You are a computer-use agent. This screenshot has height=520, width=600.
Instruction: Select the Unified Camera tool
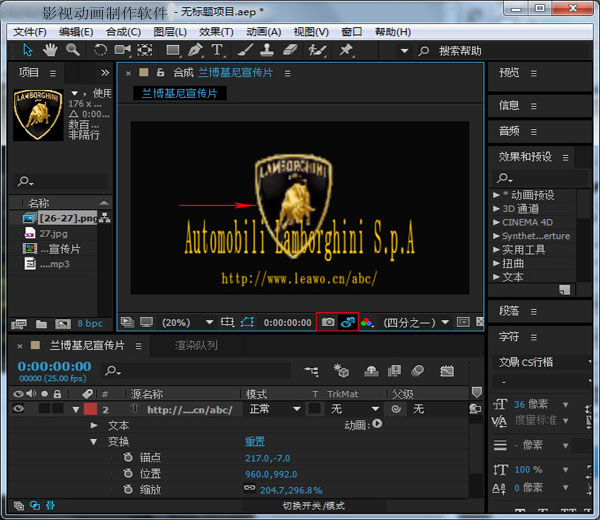point(122,50)
